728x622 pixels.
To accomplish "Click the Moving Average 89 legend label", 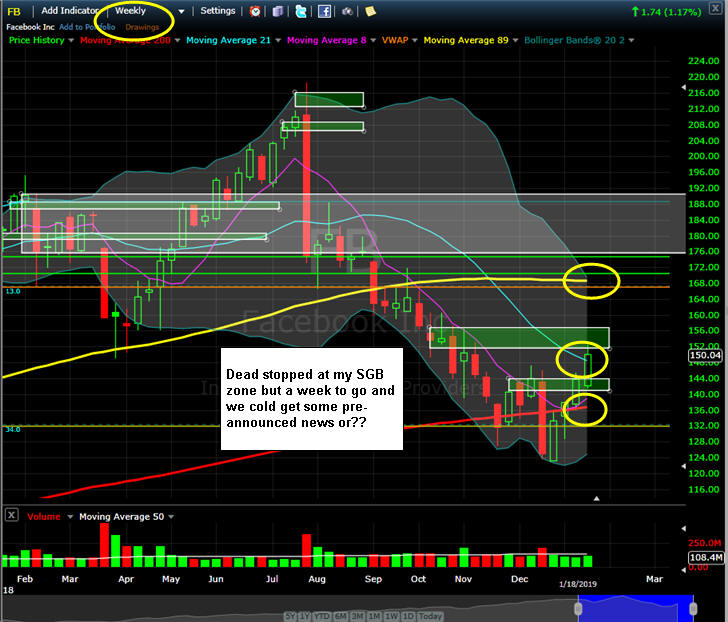I will pos(466,40).
